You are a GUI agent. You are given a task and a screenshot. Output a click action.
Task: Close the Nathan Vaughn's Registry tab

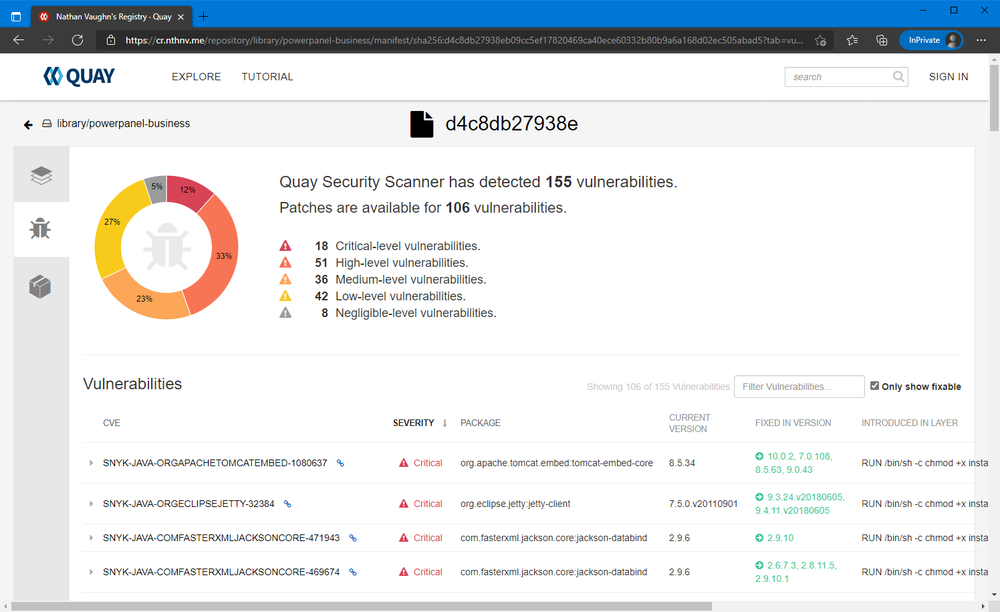click(x=180, y=17)
